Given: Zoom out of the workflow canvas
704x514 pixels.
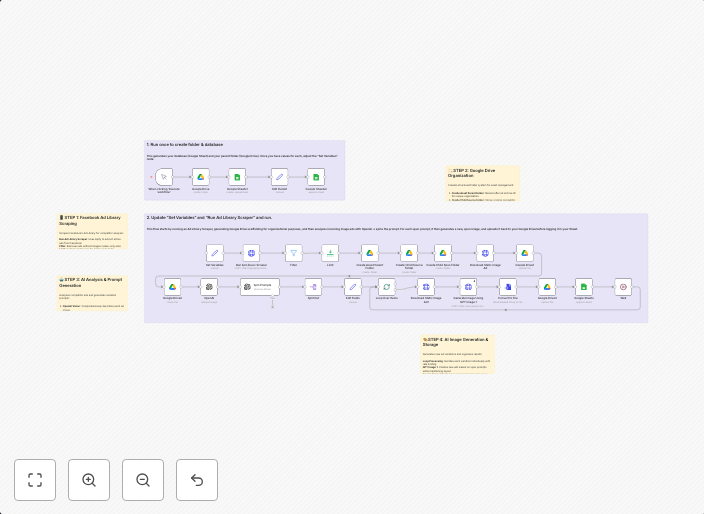Looking at the screenshot, I should (143, 480).
